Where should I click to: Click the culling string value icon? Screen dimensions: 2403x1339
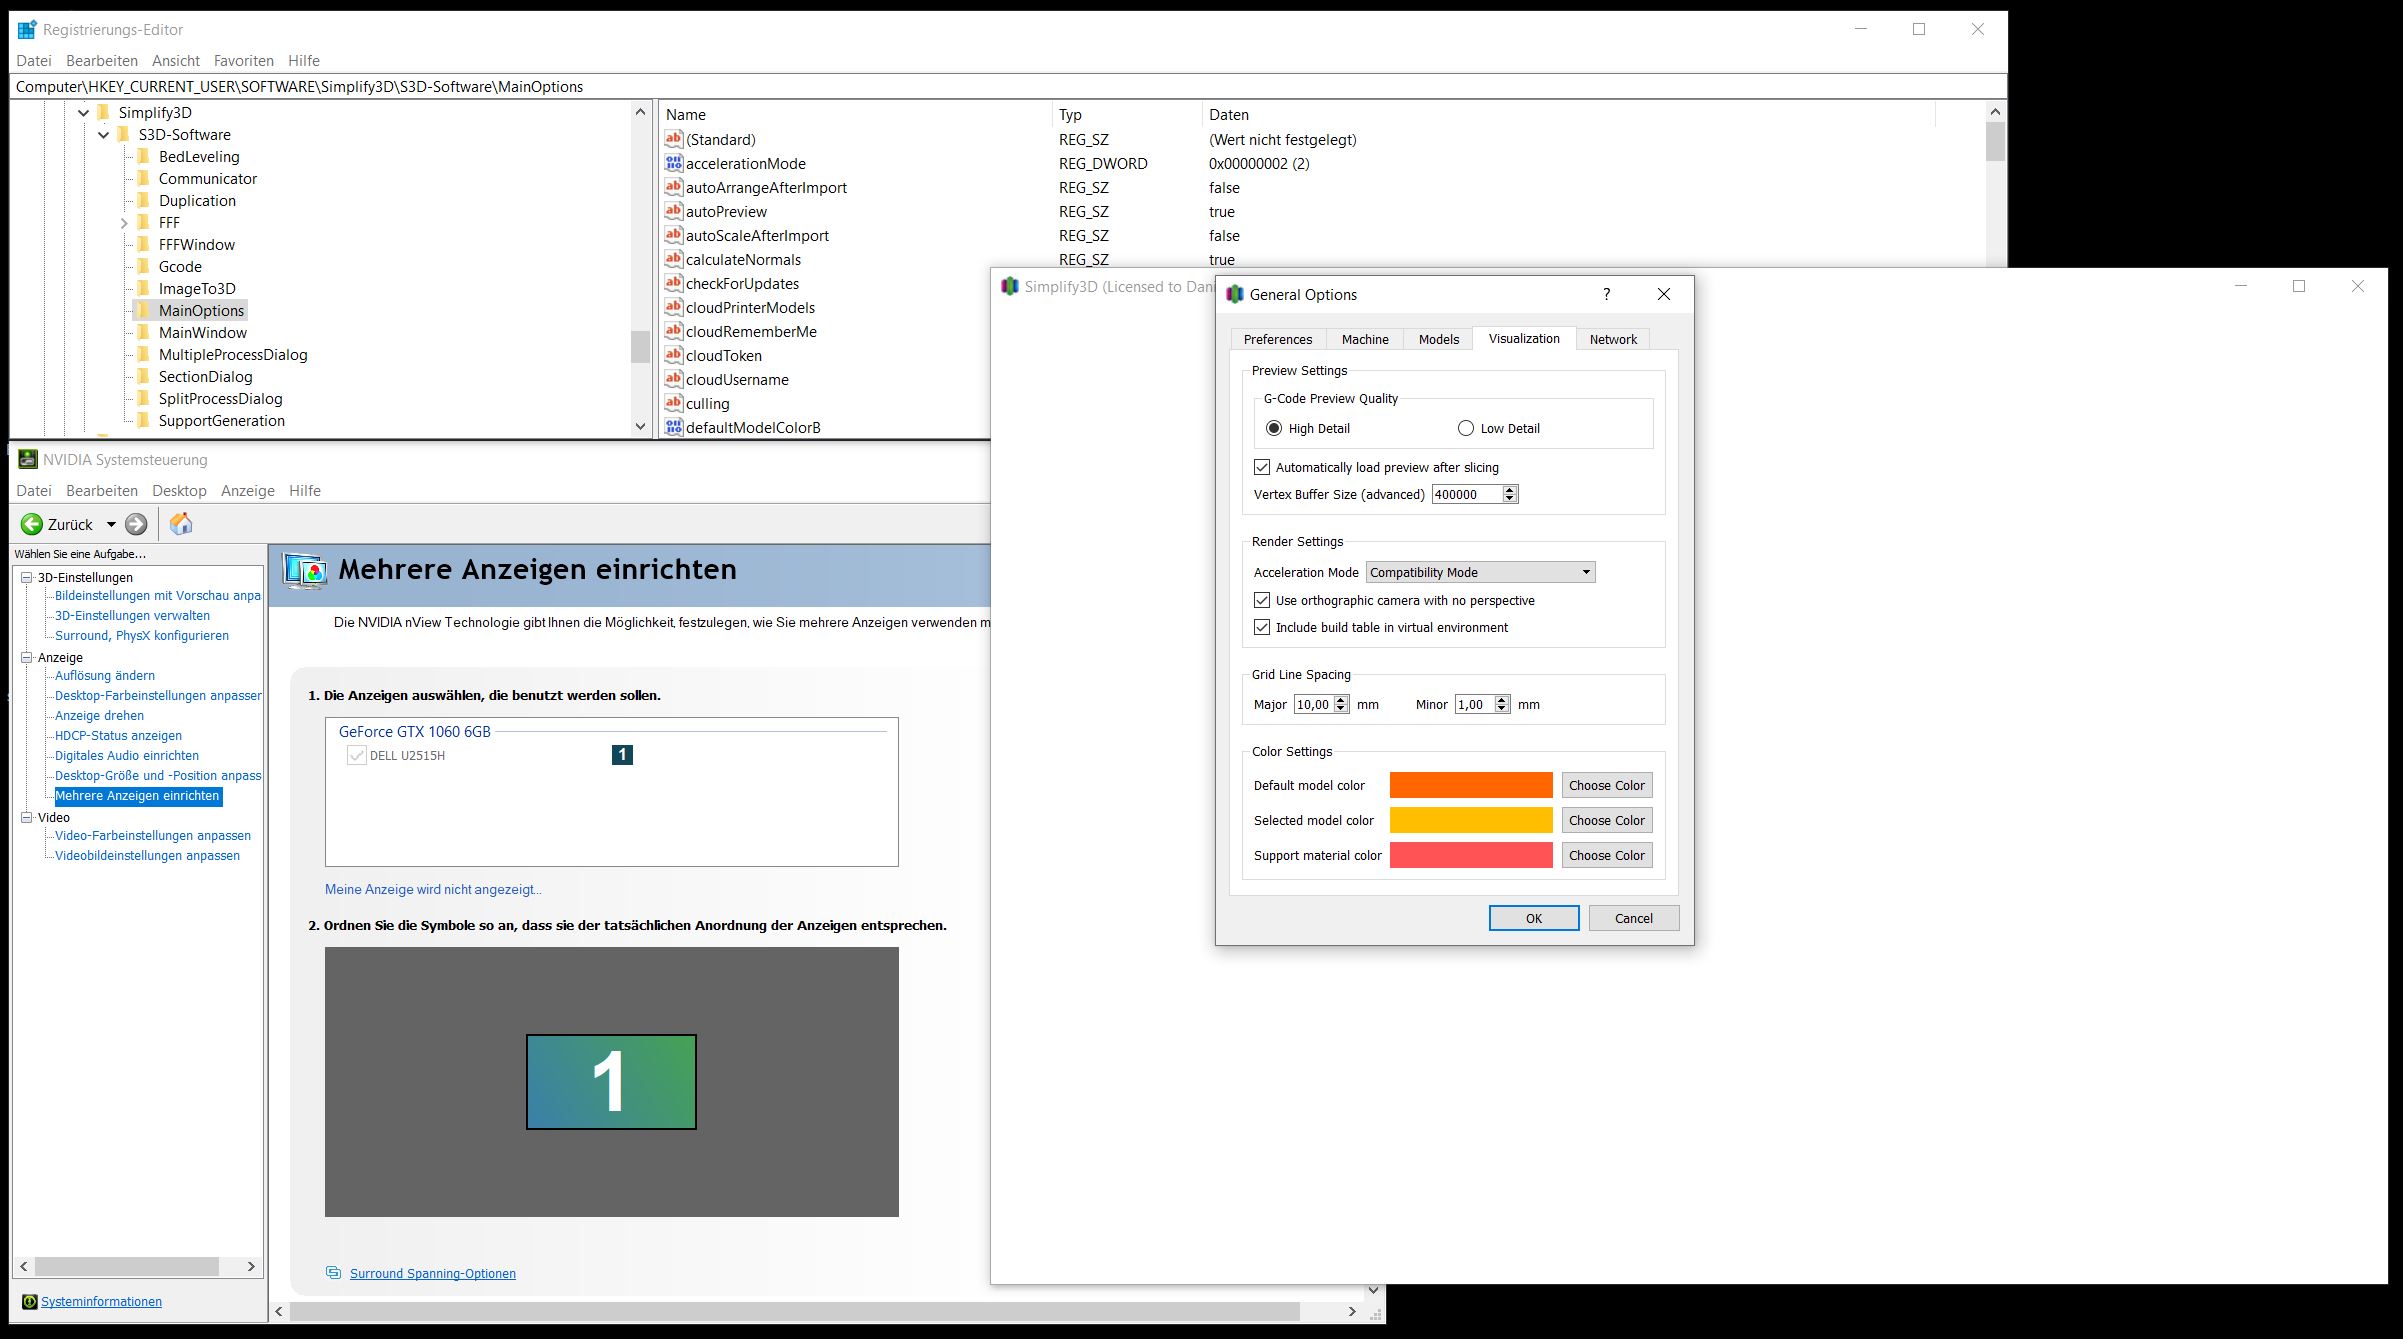point(673,403)
